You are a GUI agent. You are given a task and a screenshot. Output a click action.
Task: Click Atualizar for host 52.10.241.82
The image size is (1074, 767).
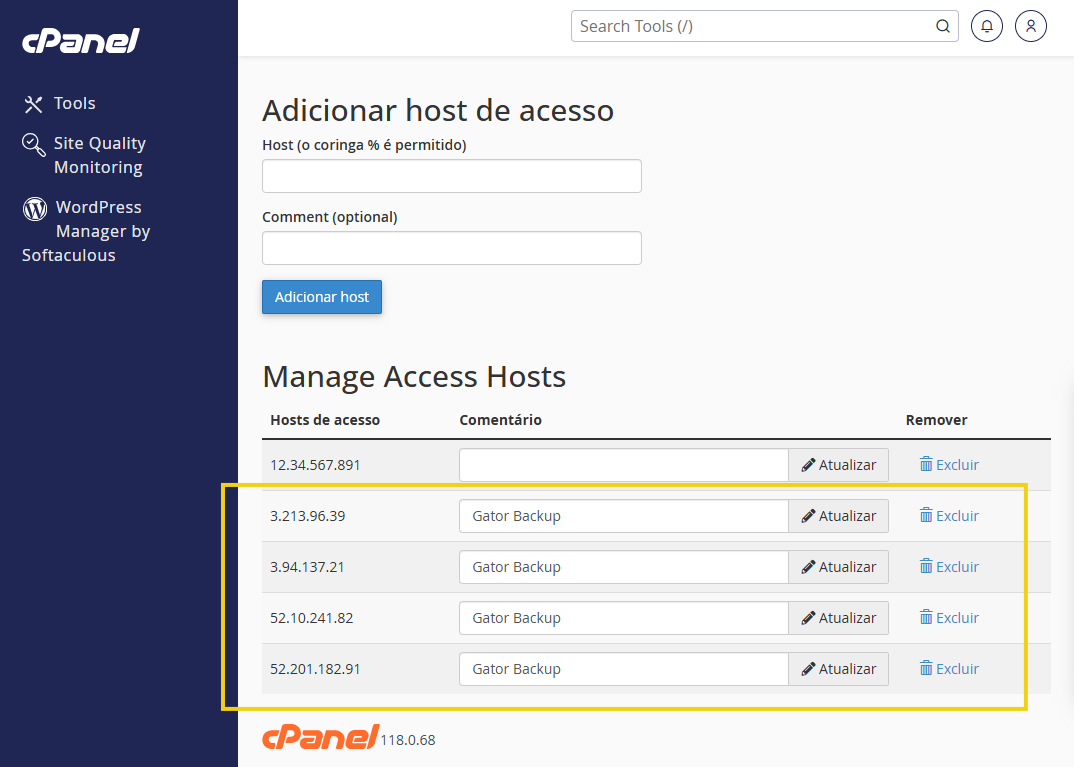(838, 618)
